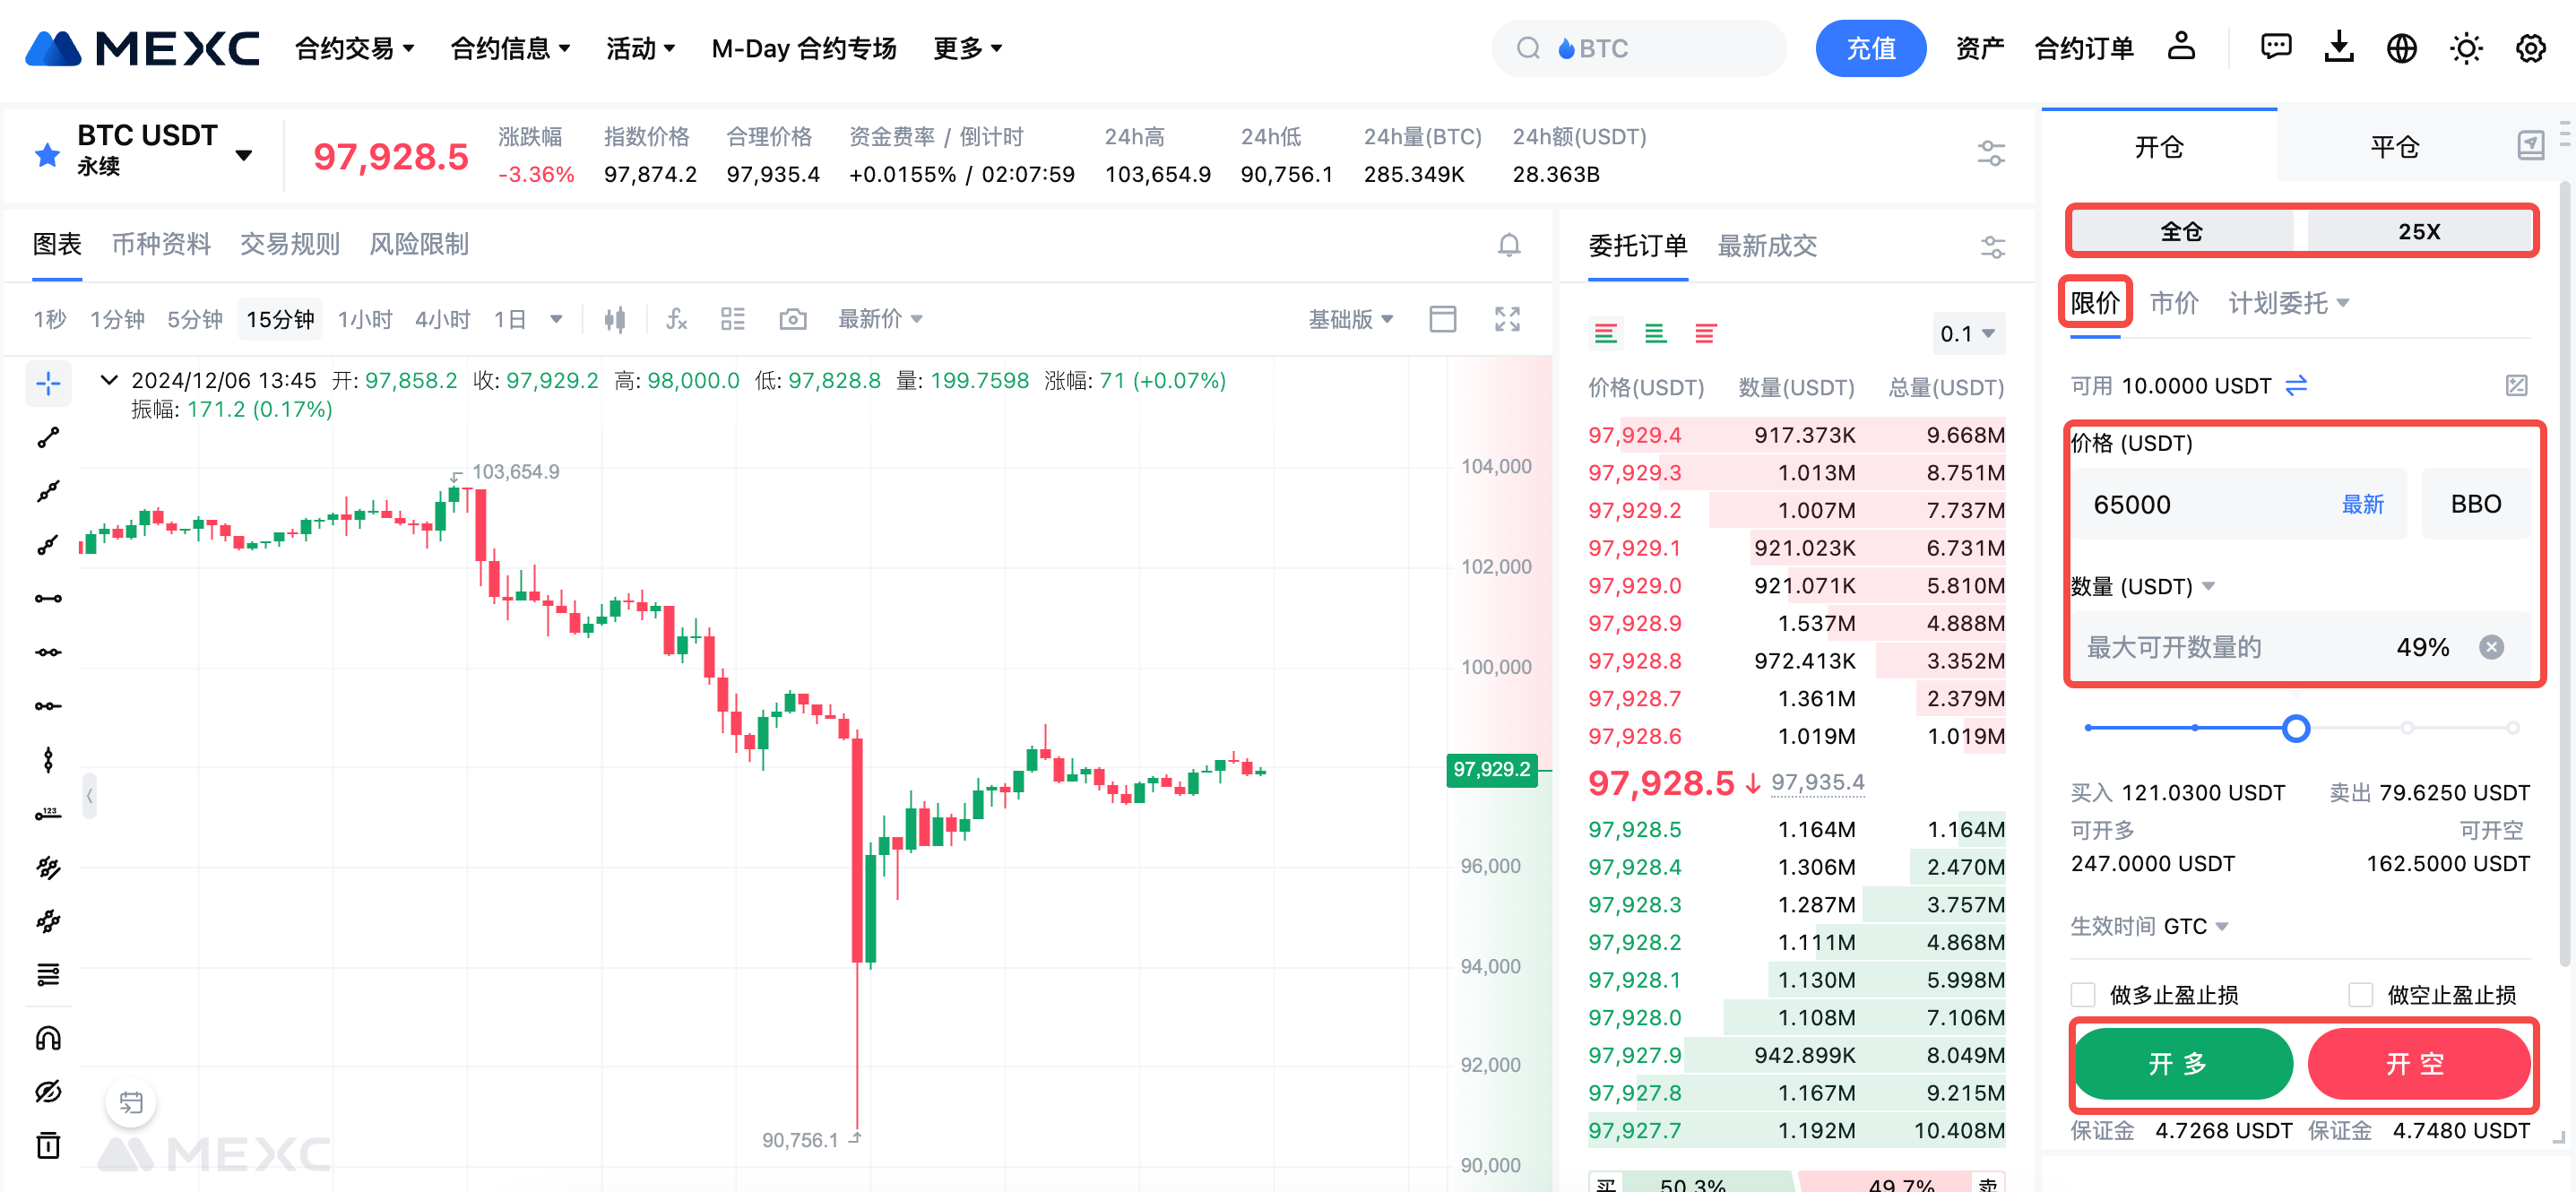The width and height of the screenshot is (2576, 1192).
Task: Open the indicators fx icon
Action: point(676,319)
